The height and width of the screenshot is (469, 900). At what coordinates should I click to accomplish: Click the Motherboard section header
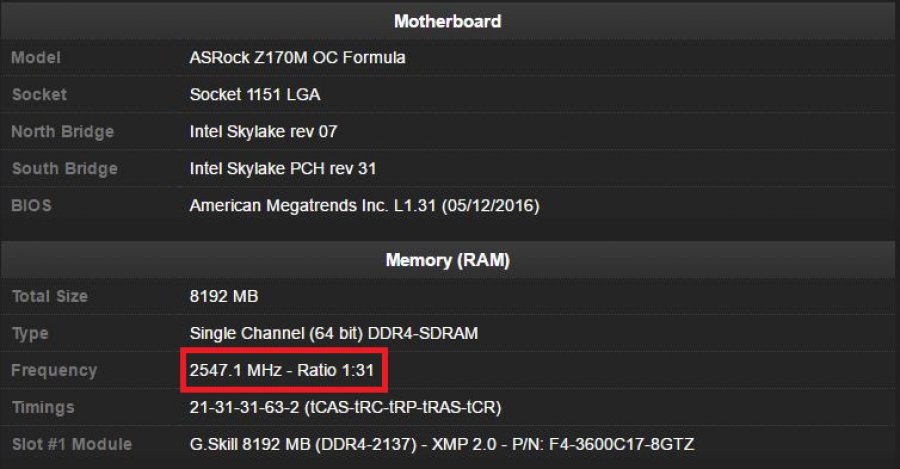tap(447, 21)
